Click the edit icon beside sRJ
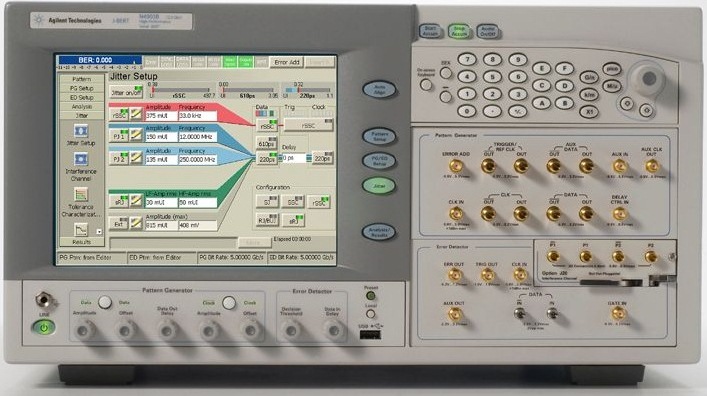This screenshot has width=707, height=396. pos(136,201)
